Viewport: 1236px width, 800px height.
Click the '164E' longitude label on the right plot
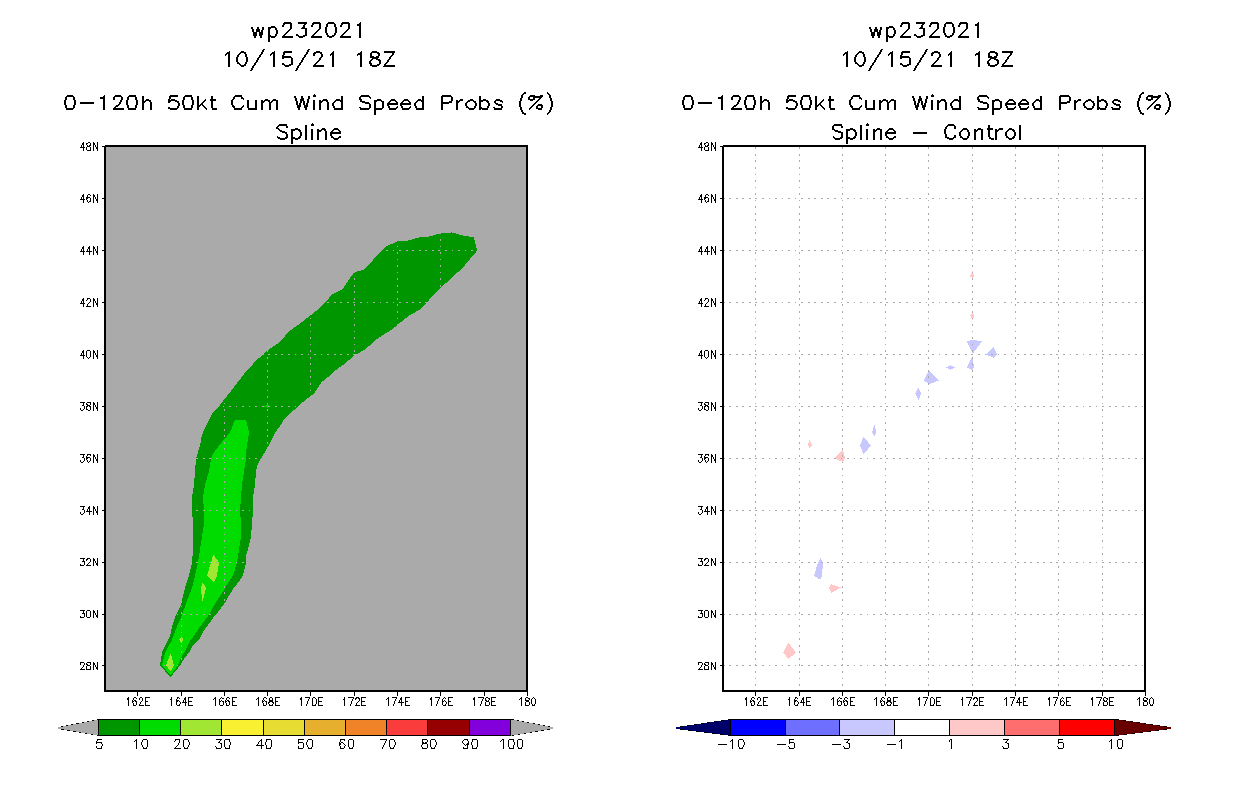coord(799,702)
